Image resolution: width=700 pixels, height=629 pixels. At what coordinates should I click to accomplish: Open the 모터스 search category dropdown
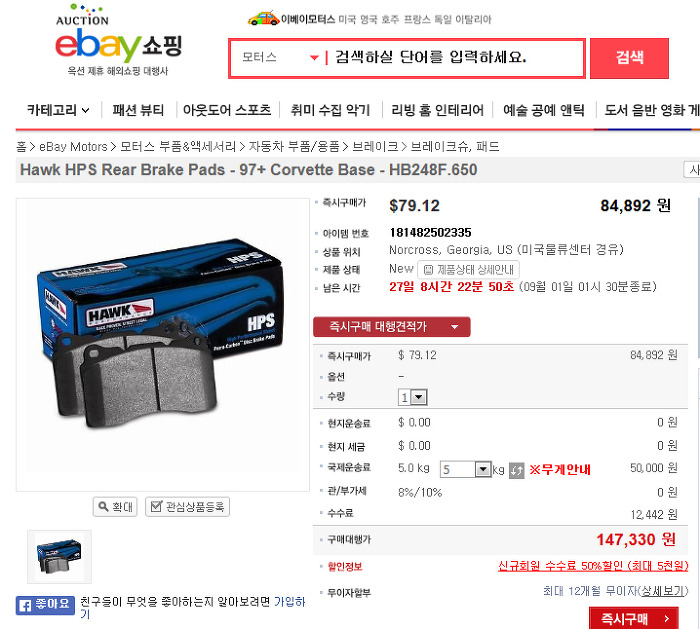[280, 58]
